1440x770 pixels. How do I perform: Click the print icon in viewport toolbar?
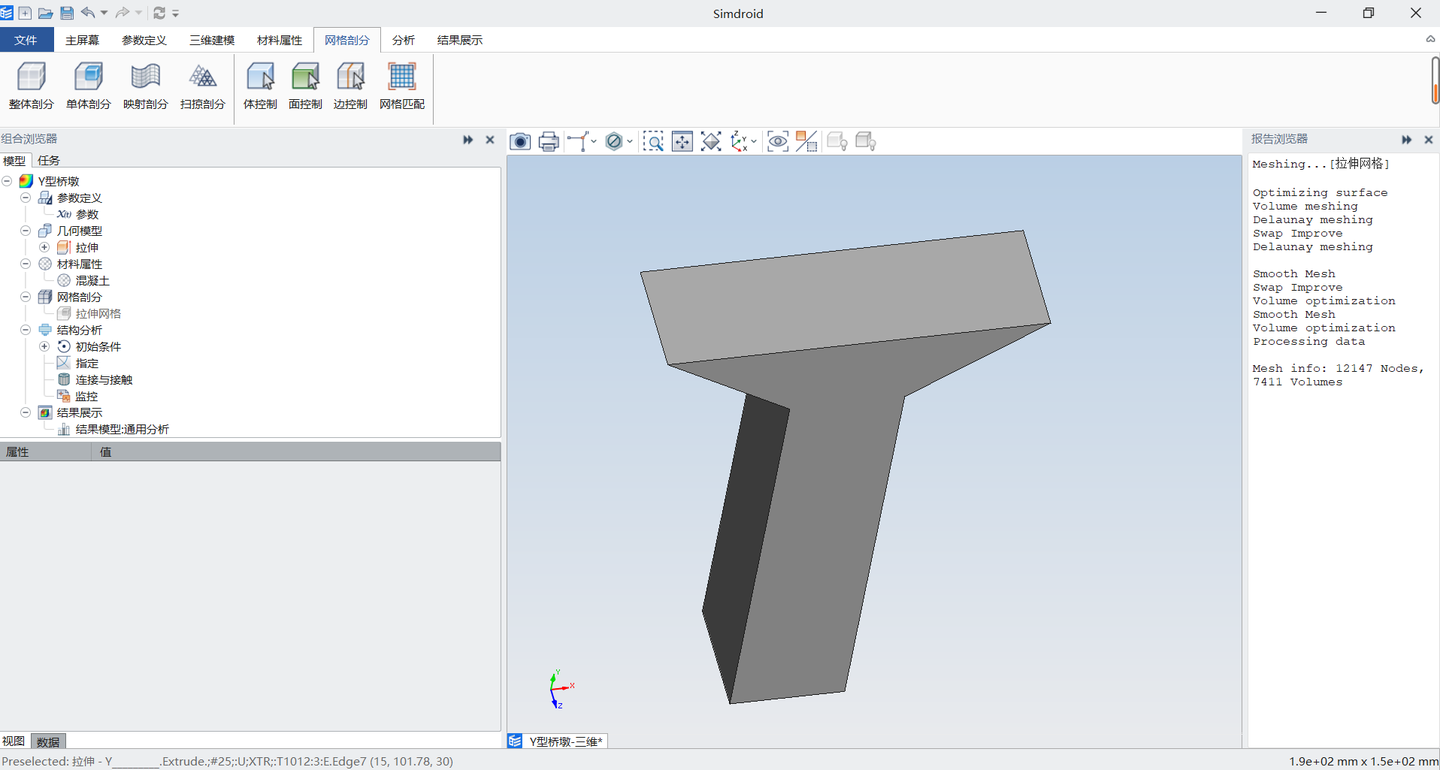(x=548, y=142)
